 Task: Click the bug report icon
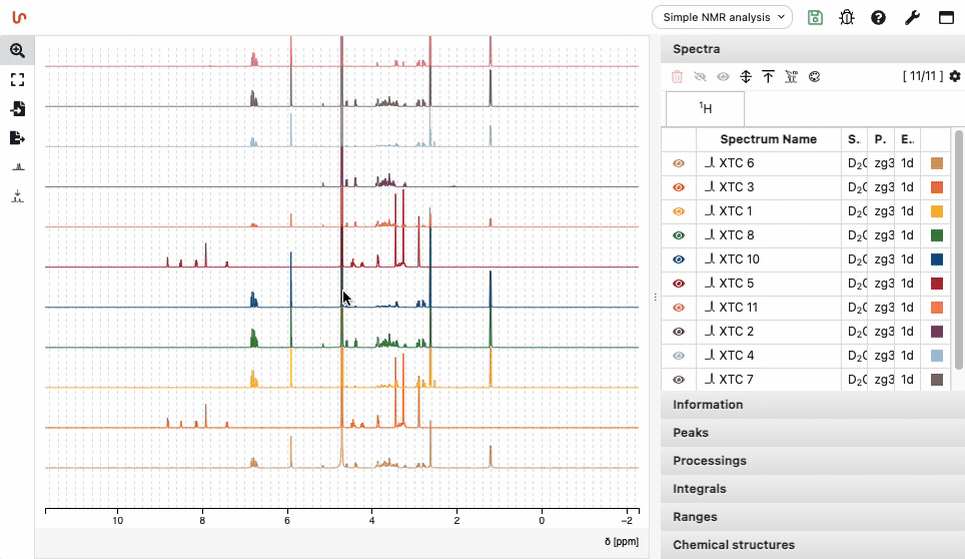point(847,17)
